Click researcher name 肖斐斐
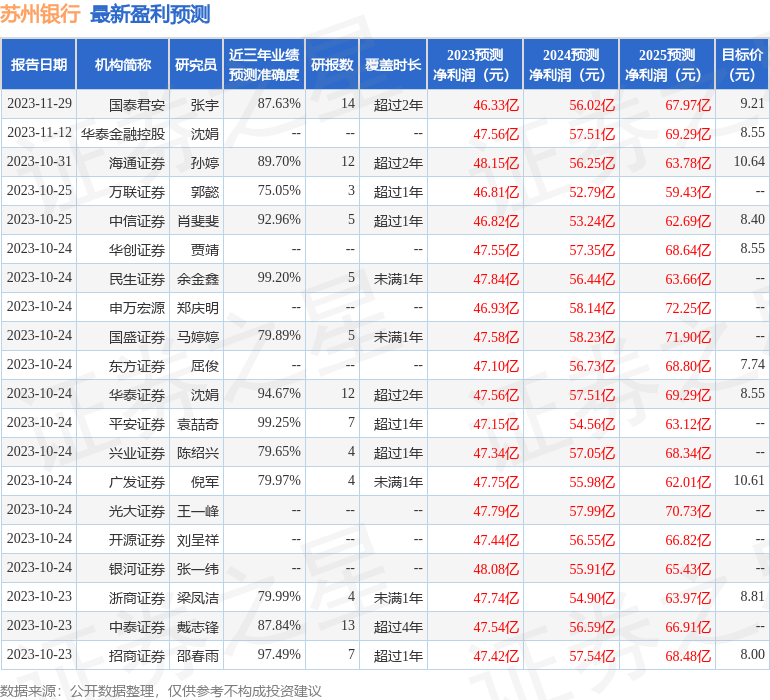The height and width of the screenshot is (700, 770). (198, 221)
